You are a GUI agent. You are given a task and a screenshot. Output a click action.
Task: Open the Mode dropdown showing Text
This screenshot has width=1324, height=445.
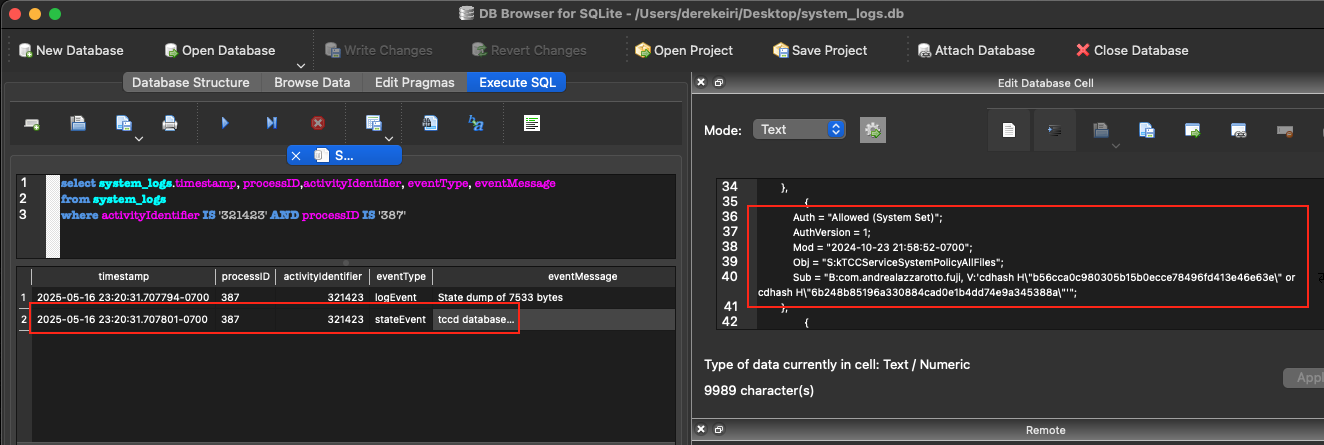[x=799, y=130]
